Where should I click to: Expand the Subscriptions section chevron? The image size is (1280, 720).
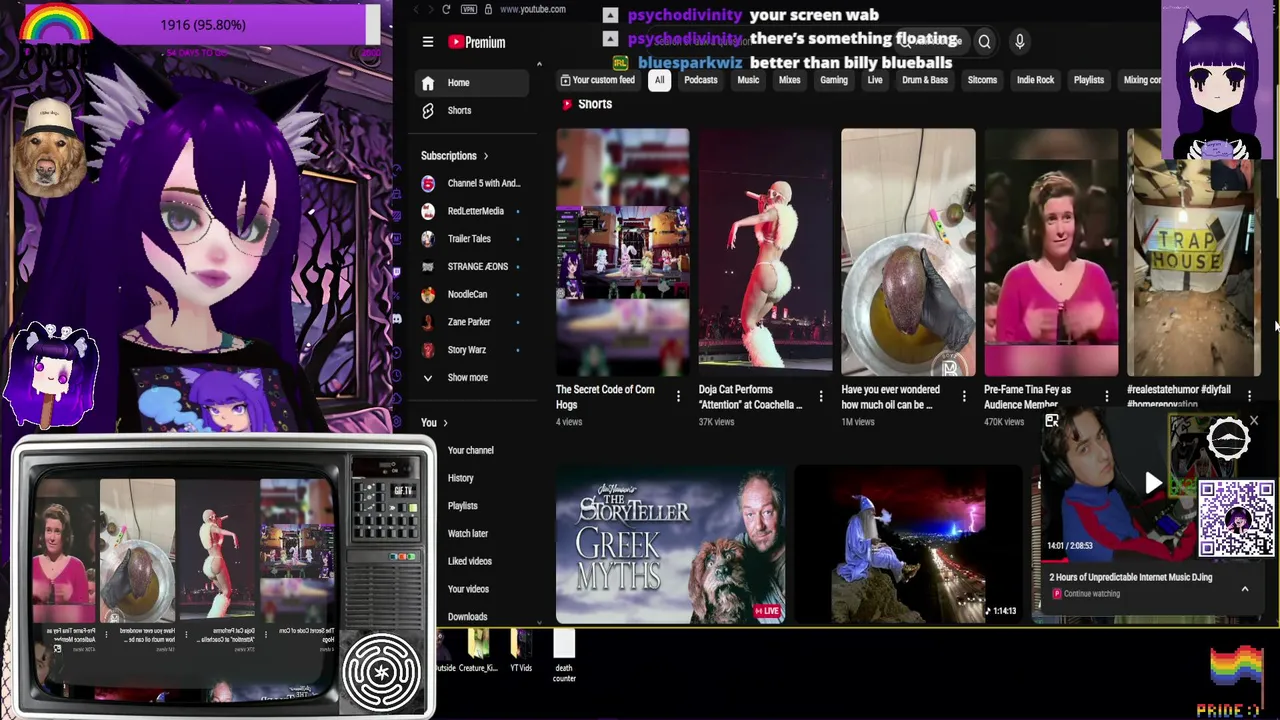coord(486,156)
